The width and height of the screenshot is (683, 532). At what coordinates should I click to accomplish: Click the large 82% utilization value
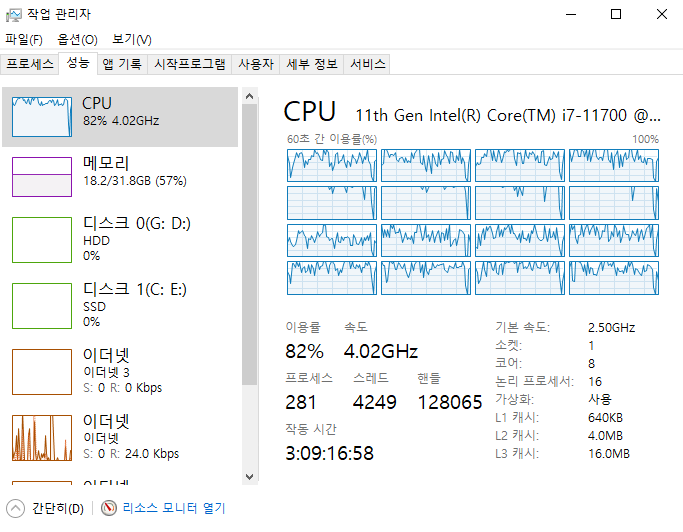304,351
